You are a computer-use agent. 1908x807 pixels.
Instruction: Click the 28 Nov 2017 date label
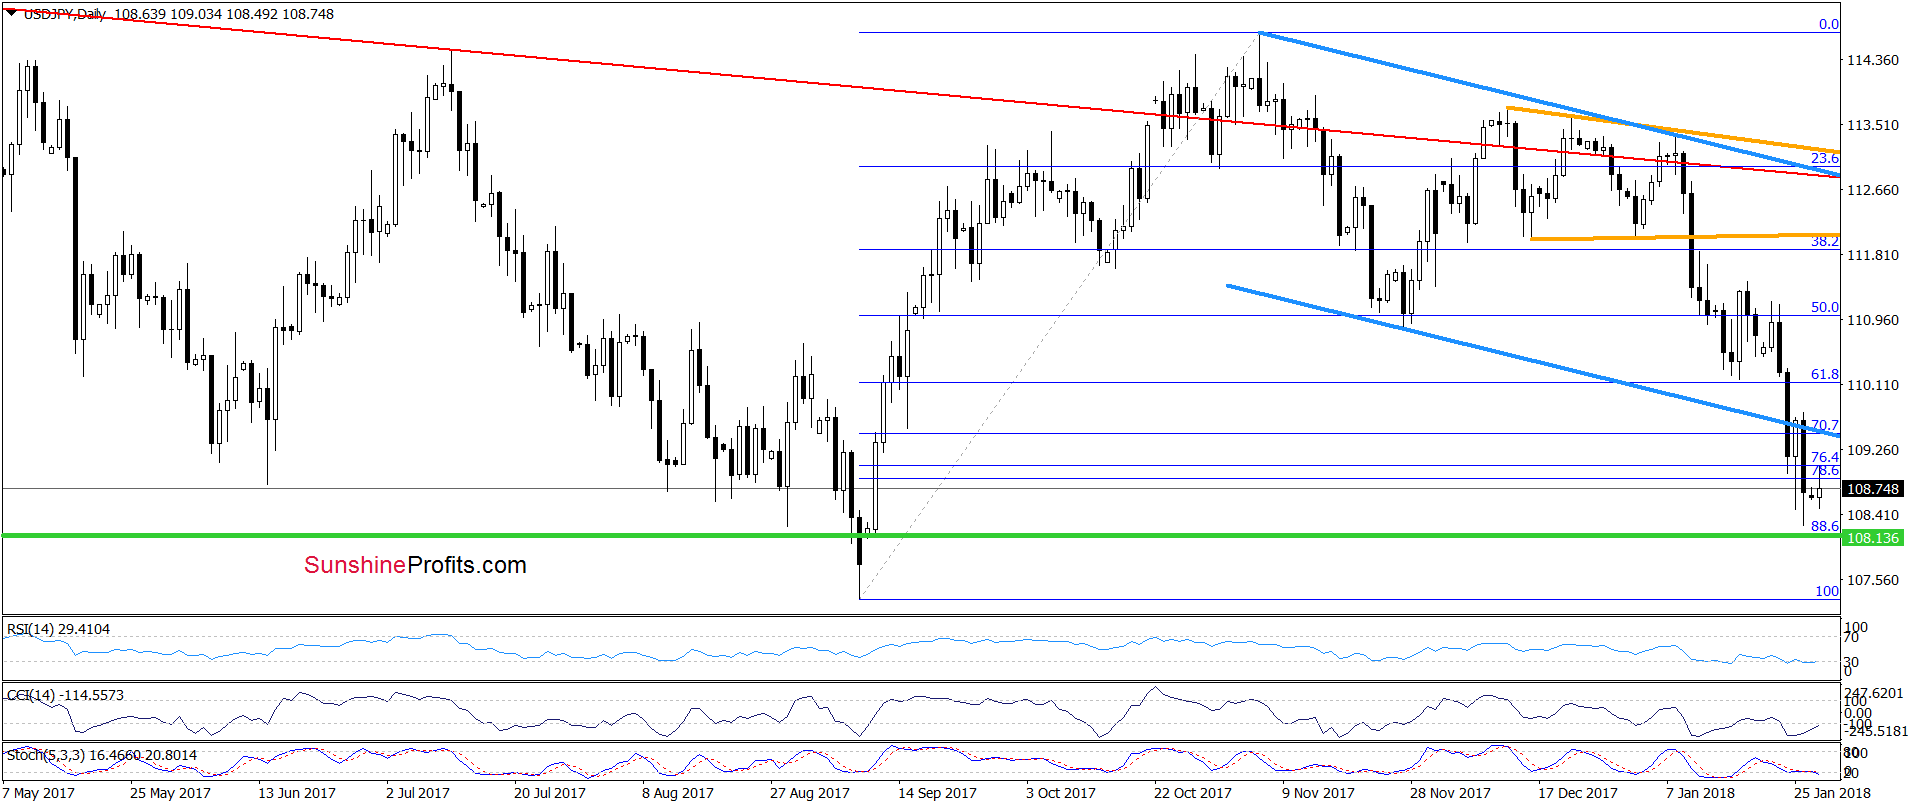pos(1450,793)
